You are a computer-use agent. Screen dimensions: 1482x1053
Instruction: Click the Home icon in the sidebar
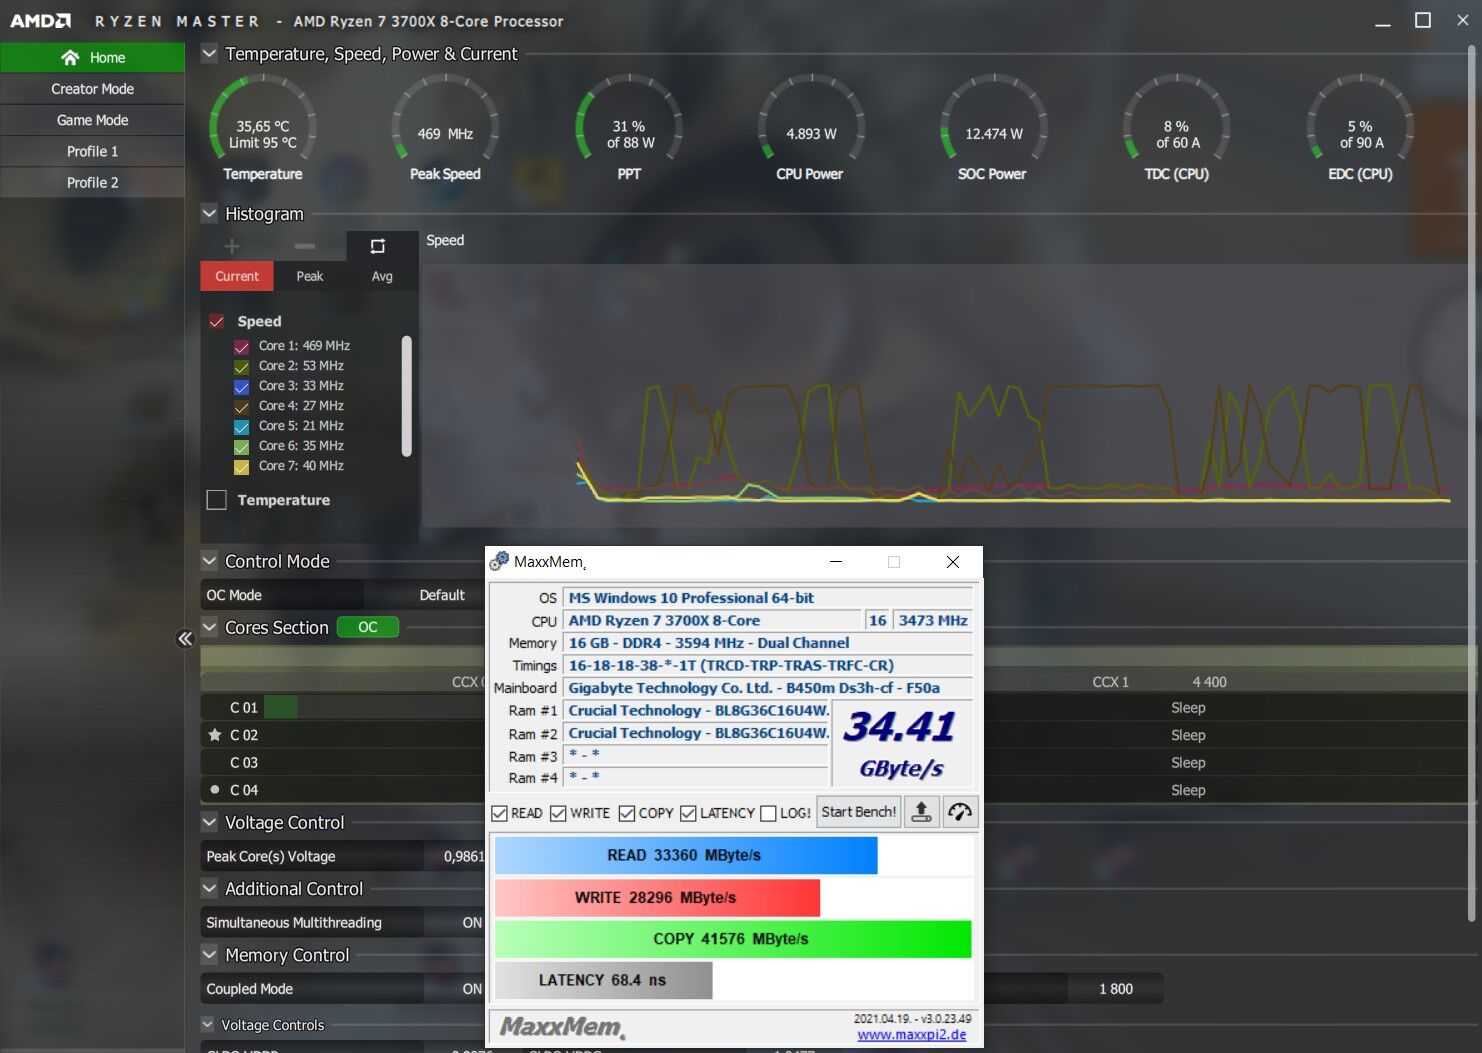tap(70, 57)
